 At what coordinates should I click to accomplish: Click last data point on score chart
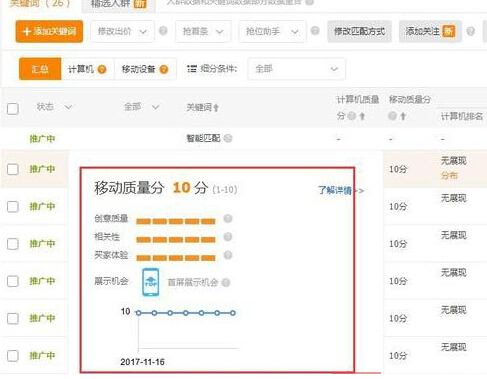(x=233, y=313)
